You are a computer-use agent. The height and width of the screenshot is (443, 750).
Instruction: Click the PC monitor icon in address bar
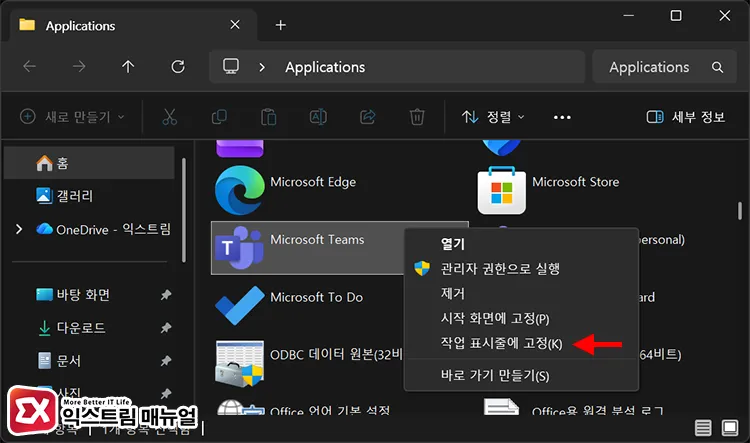pyautogui.click(x=231, y=66)
